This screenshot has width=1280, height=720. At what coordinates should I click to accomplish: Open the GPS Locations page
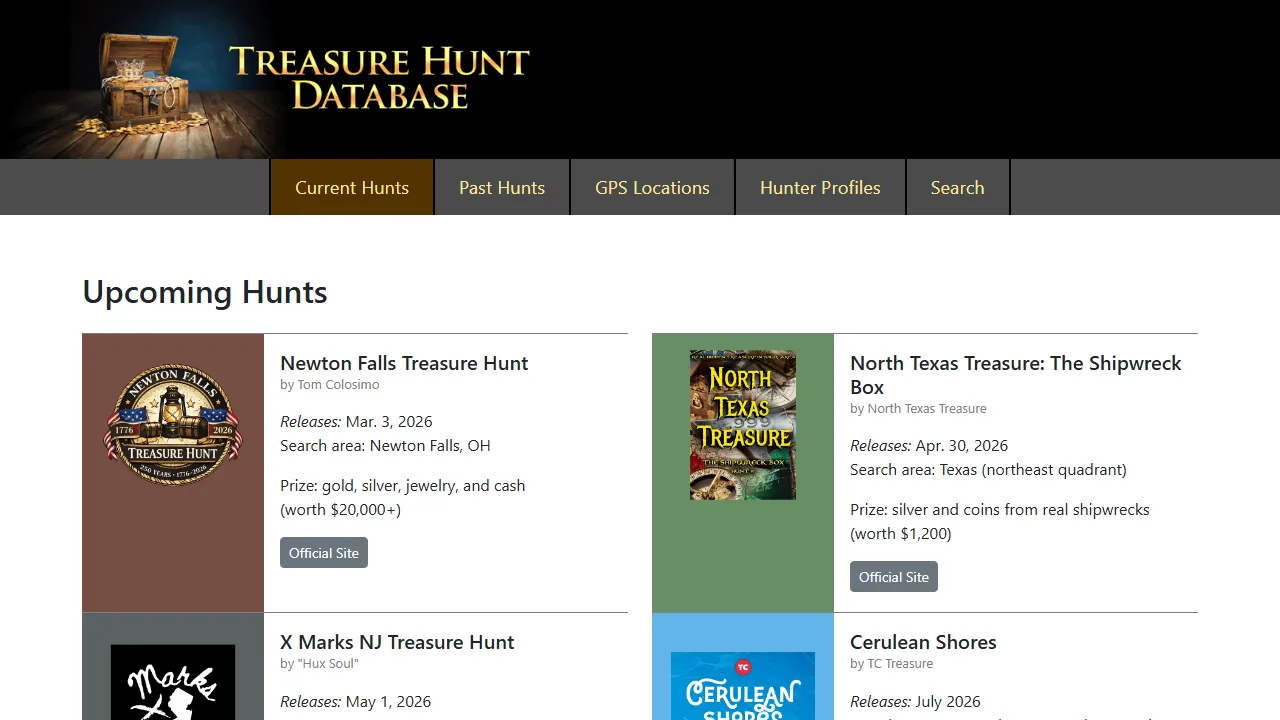[x=652, y=187]
